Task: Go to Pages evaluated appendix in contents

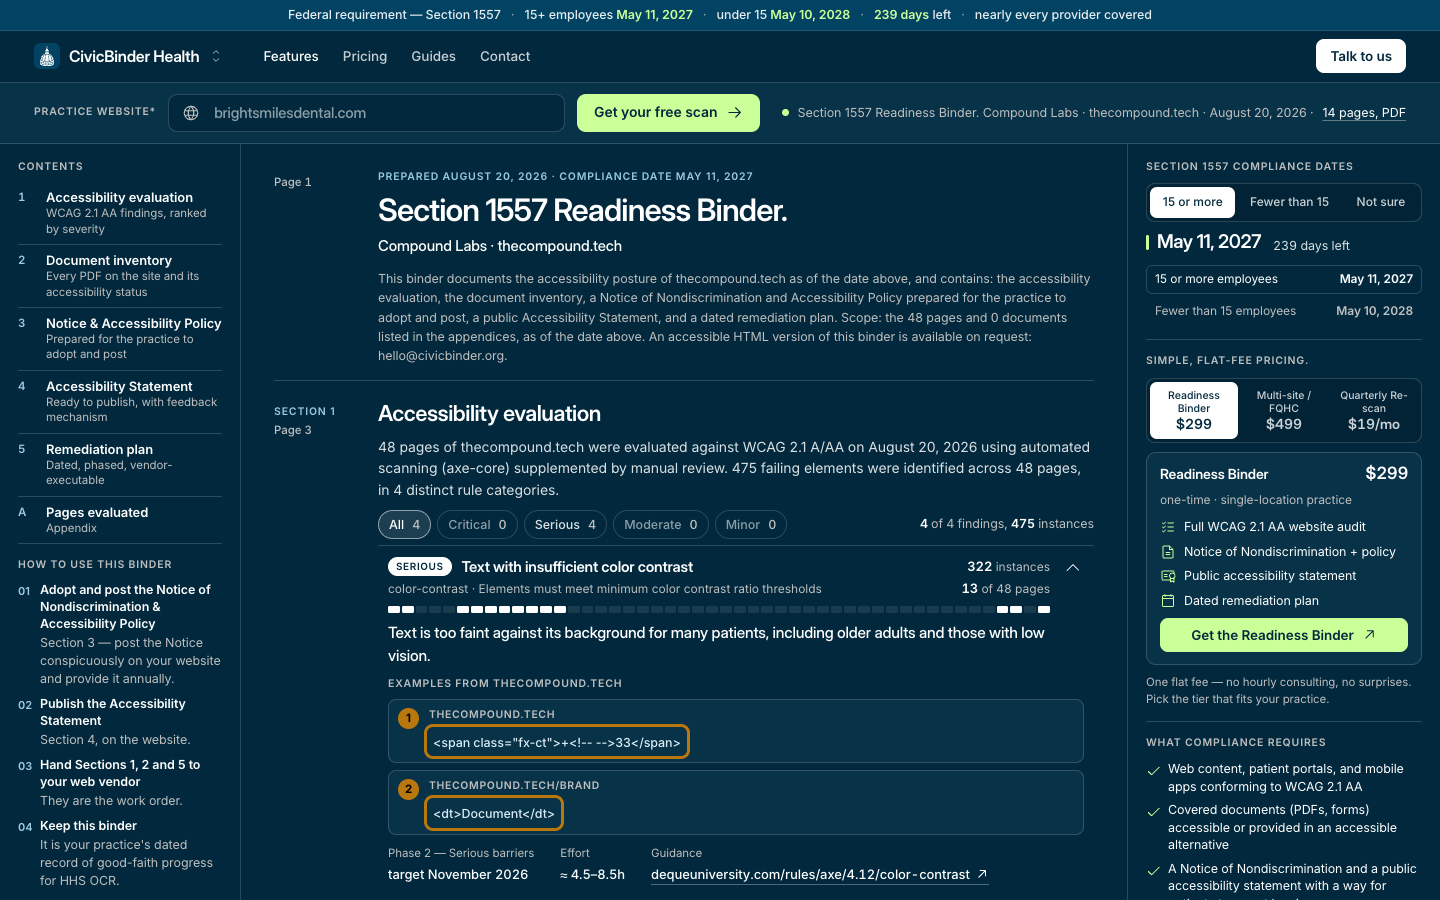Action: point(120,520)
